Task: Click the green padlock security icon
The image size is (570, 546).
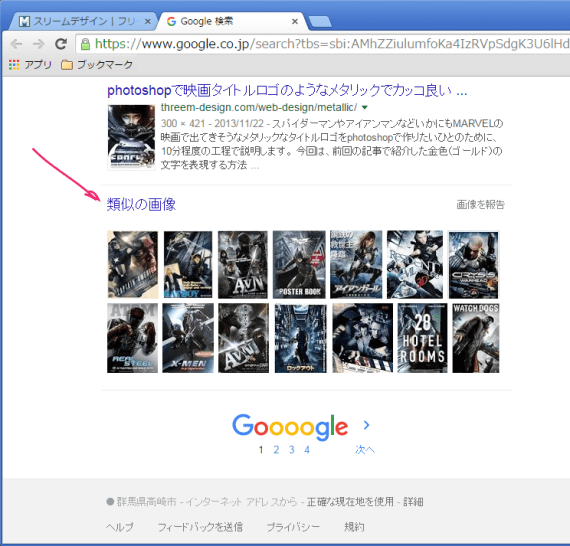Action: [85, 44]
